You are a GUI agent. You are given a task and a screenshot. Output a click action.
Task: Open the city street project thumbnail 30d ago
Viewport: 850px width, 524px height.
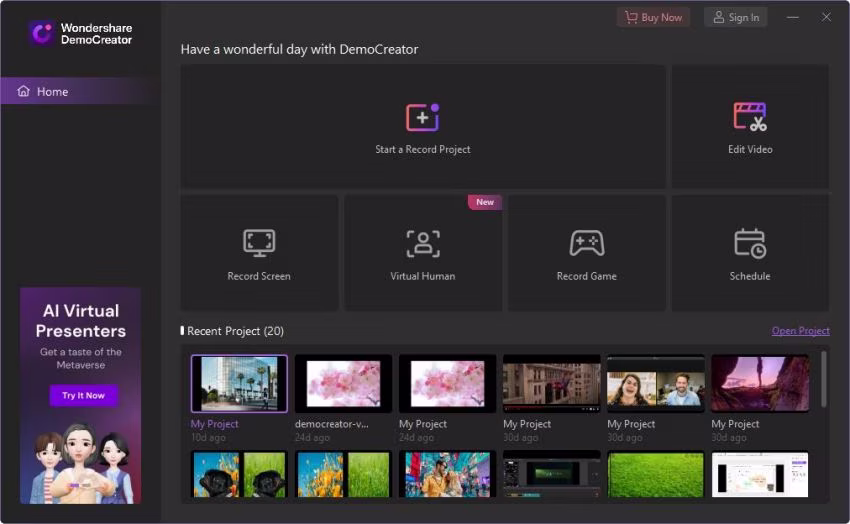click(x=551, y=384)
